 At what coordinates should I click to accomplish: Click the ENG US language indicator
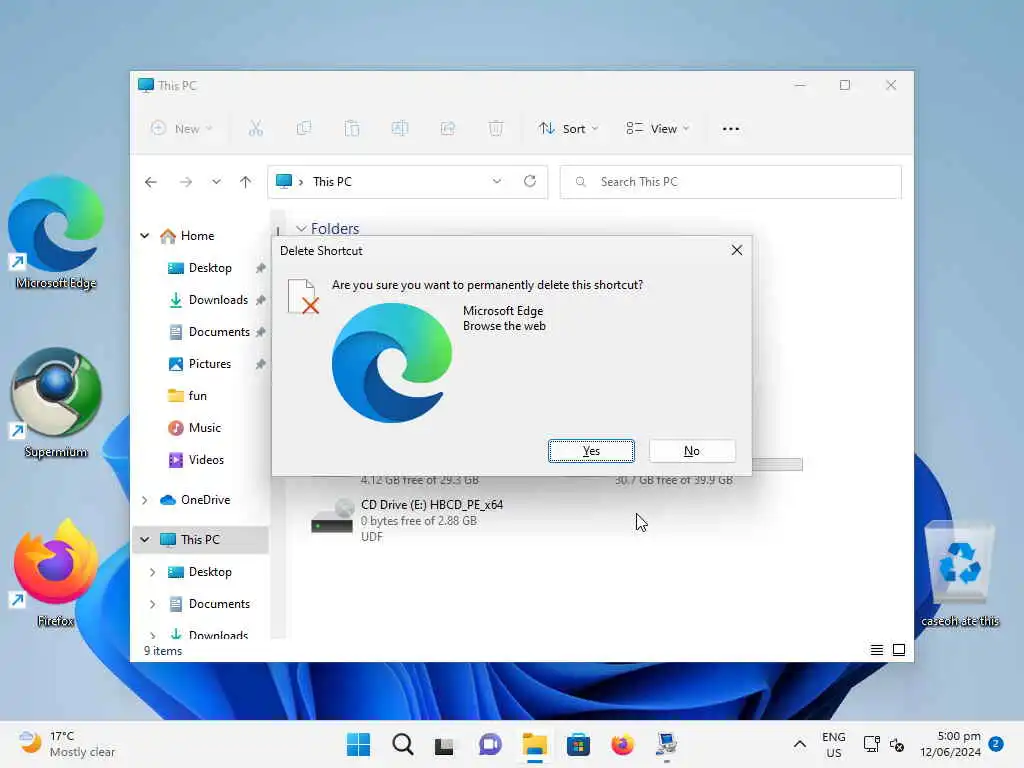(834, 744)
